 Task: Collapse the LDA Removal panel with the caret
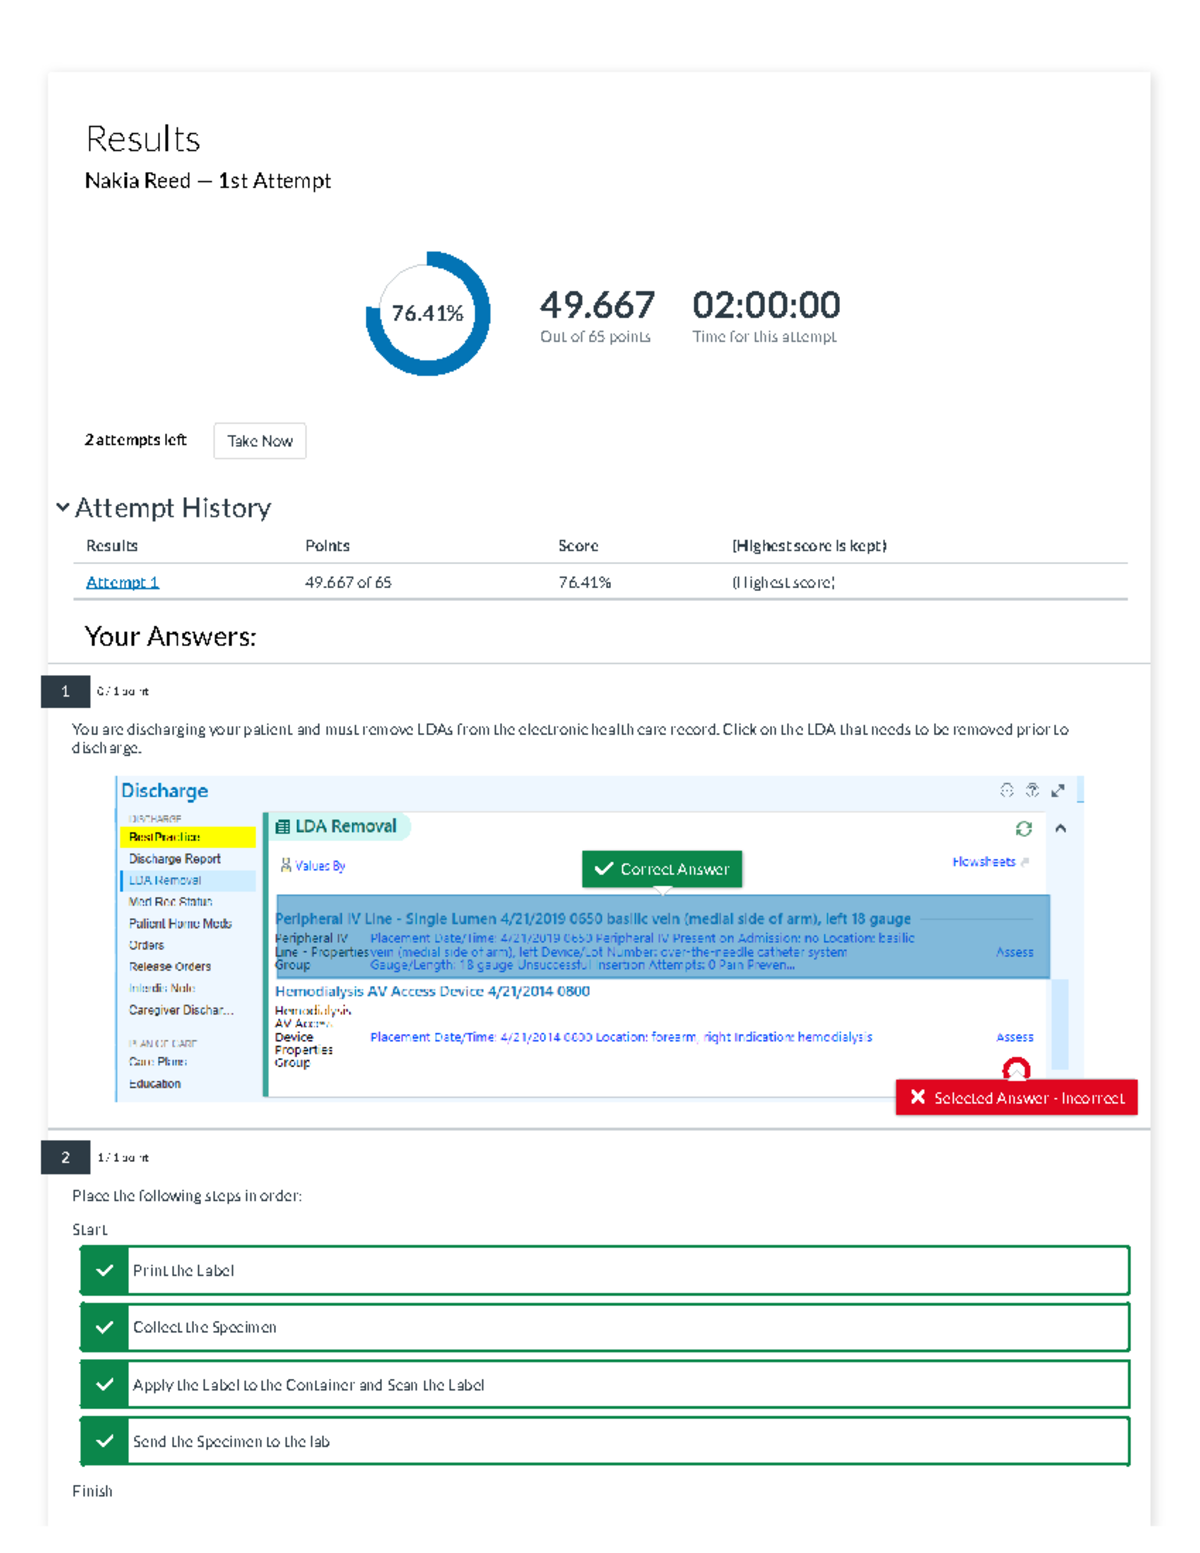click(1061, 828)
